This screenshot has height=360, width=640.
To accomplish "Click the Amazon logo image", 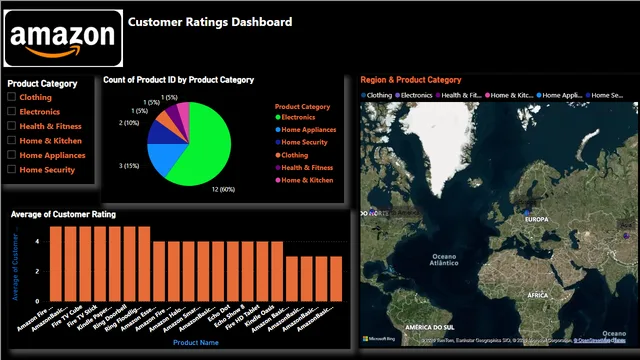I will click(63, 38).
